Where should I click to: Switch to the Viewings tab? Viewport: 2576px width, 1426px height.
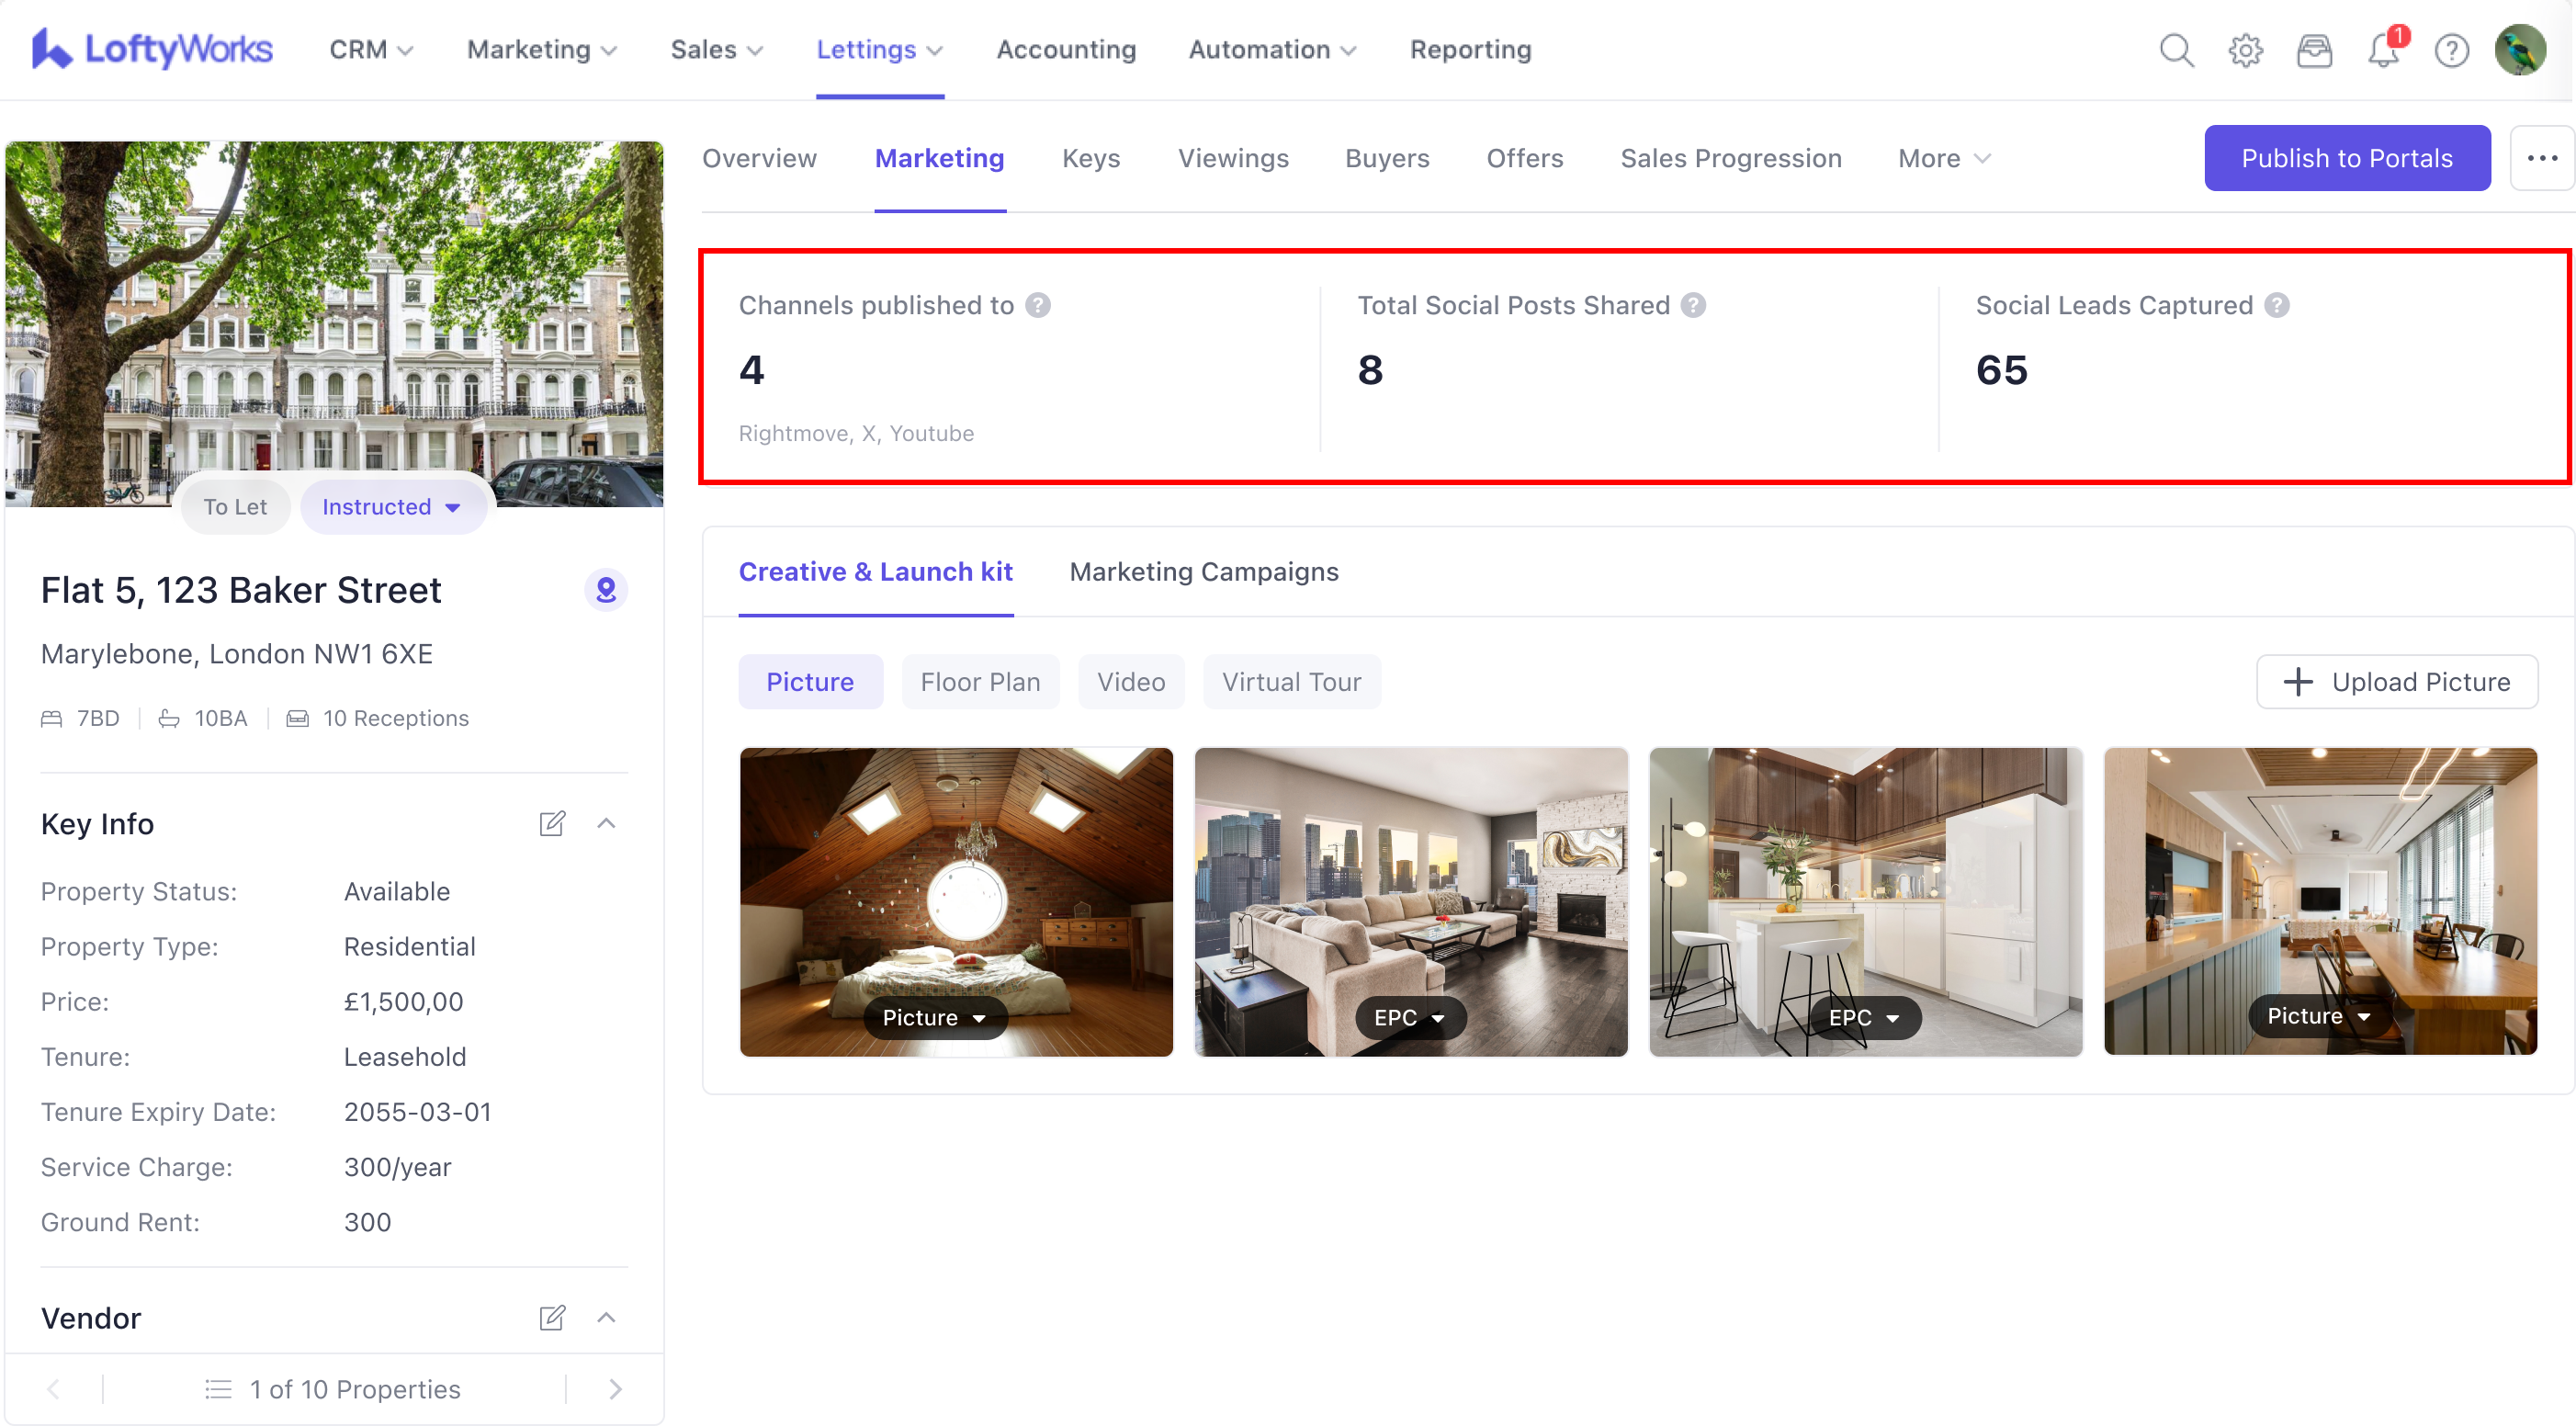click(x=1233, y=158)
